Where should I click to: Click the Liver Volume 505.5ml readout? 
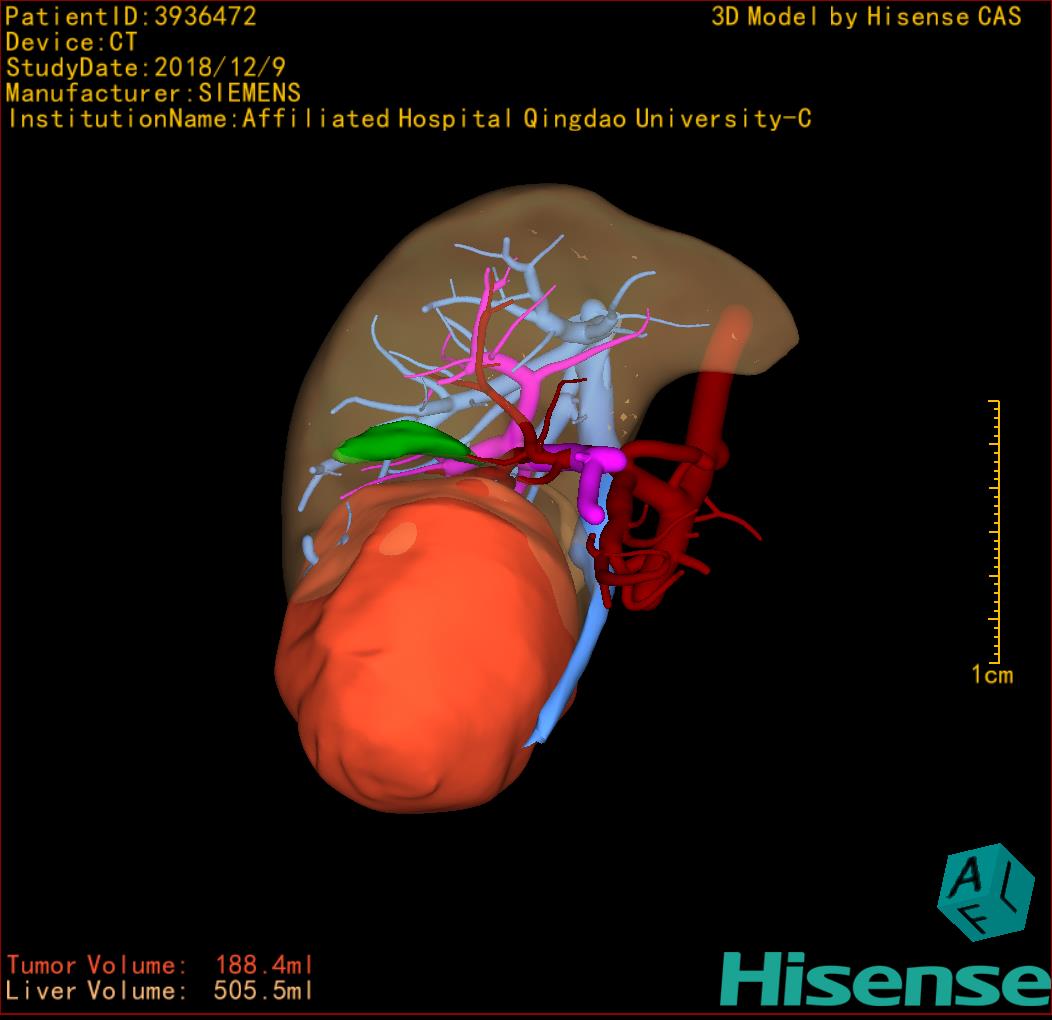point(160,991)
